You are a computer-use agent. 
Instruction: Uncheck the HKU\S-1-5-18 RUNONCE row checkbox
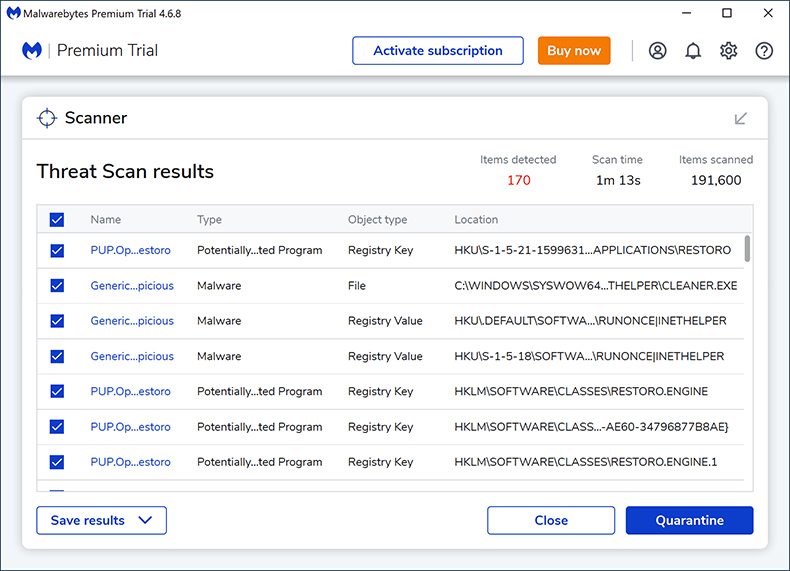click(57, 356)
